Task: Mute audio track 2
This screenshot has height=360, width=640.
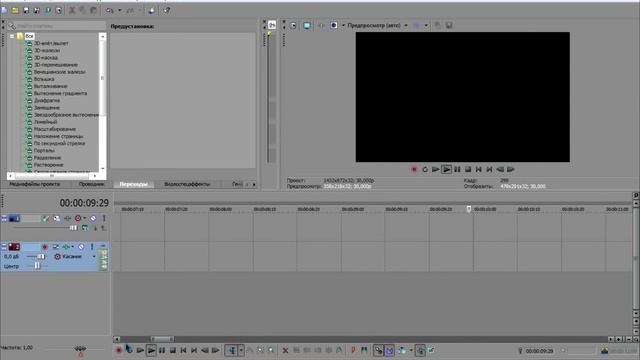Action: [81, 247]
